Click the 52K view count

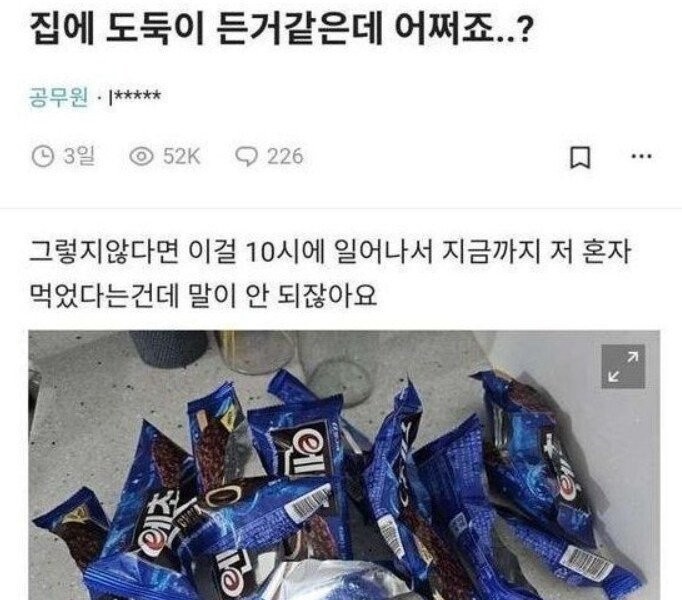tap(181, 157)
